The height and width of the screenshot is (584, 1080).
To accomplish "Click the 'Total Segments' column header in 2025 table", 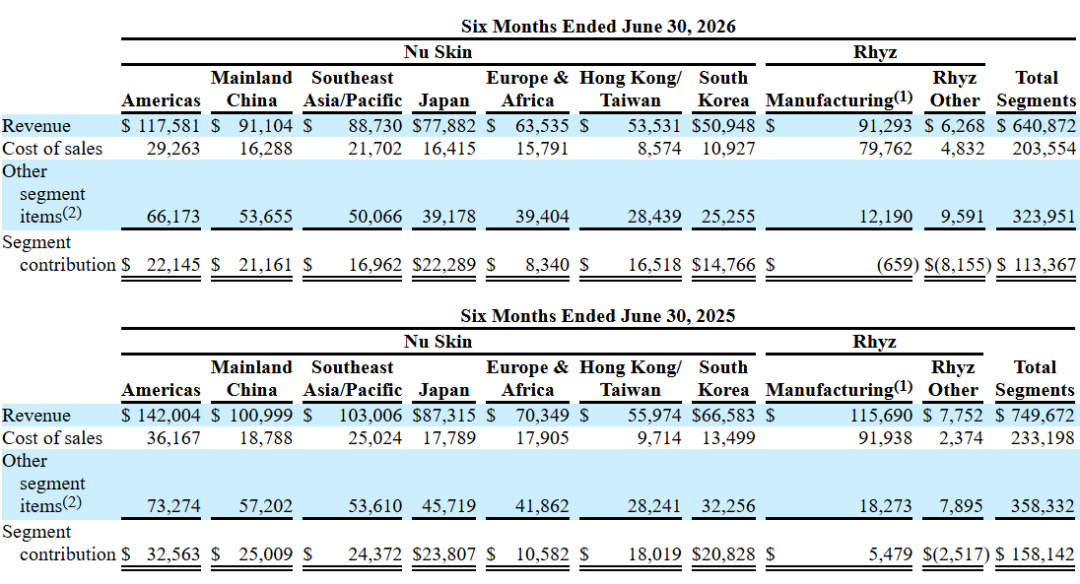I will [1035, 378].
